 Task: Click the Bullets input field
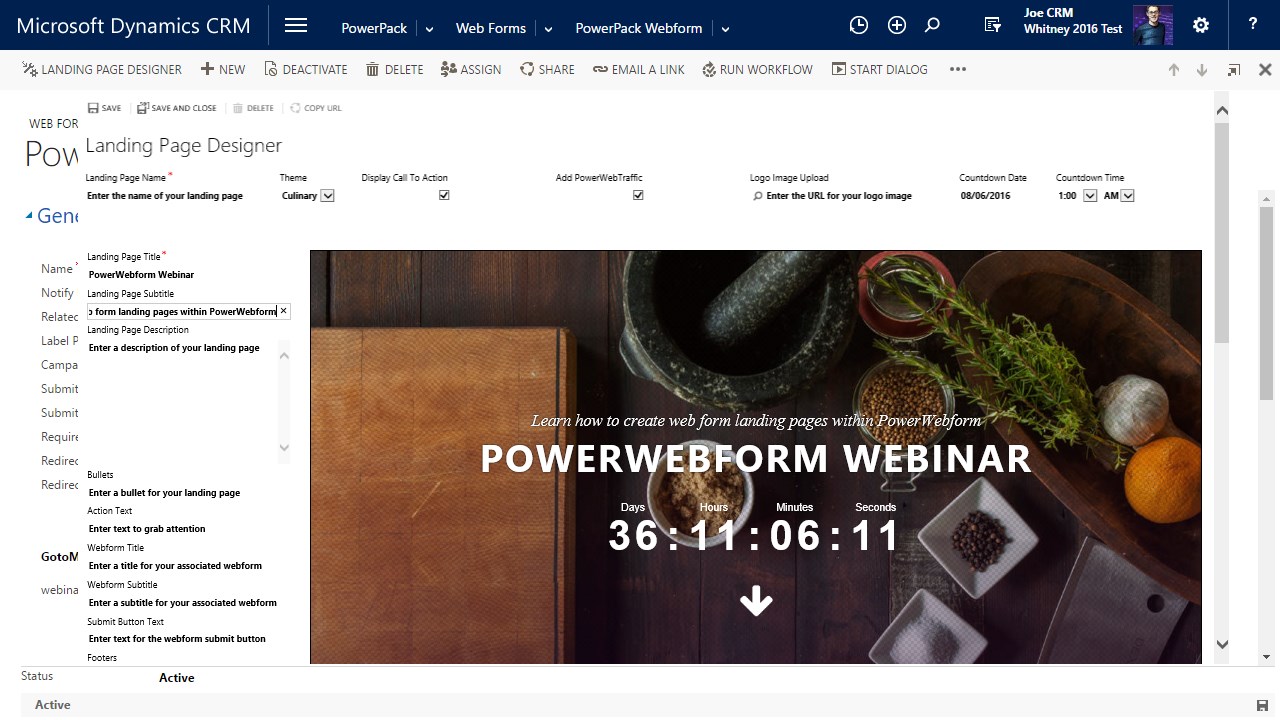(x=188, y=493)
